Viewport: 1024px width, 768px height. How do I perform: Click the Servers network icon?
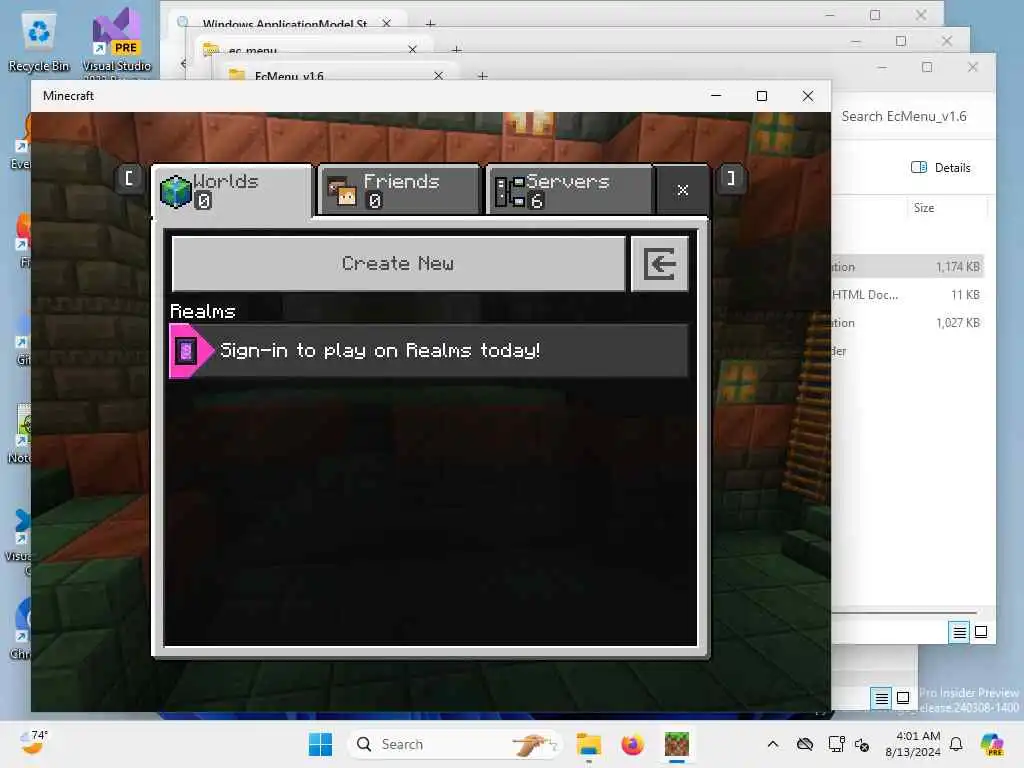[509, 191]
